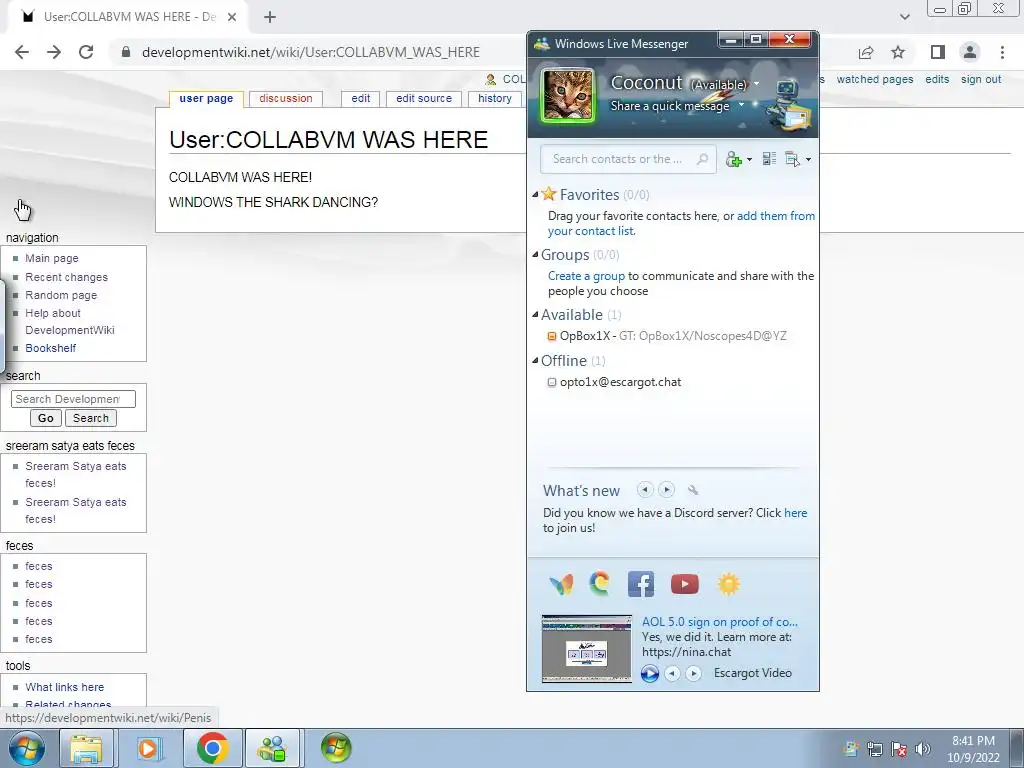Click the Create a group link
1024x768 pixels.
point(586,276)
